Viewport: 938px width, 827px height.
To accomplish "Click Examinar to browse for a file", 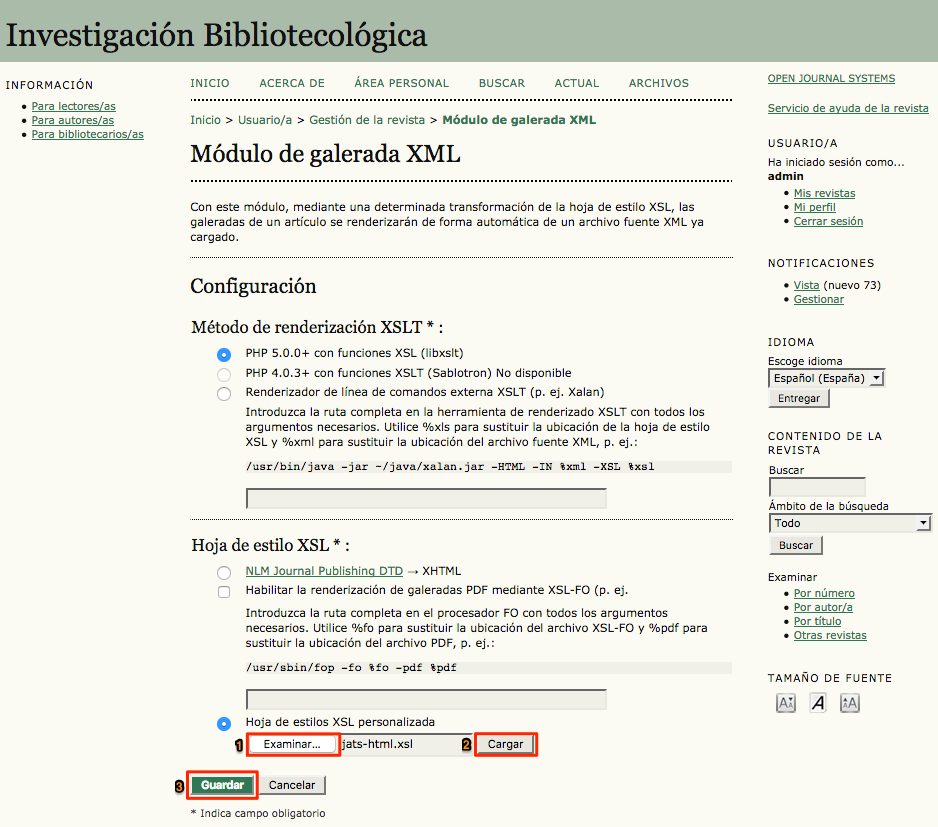I will click(292, 744).
